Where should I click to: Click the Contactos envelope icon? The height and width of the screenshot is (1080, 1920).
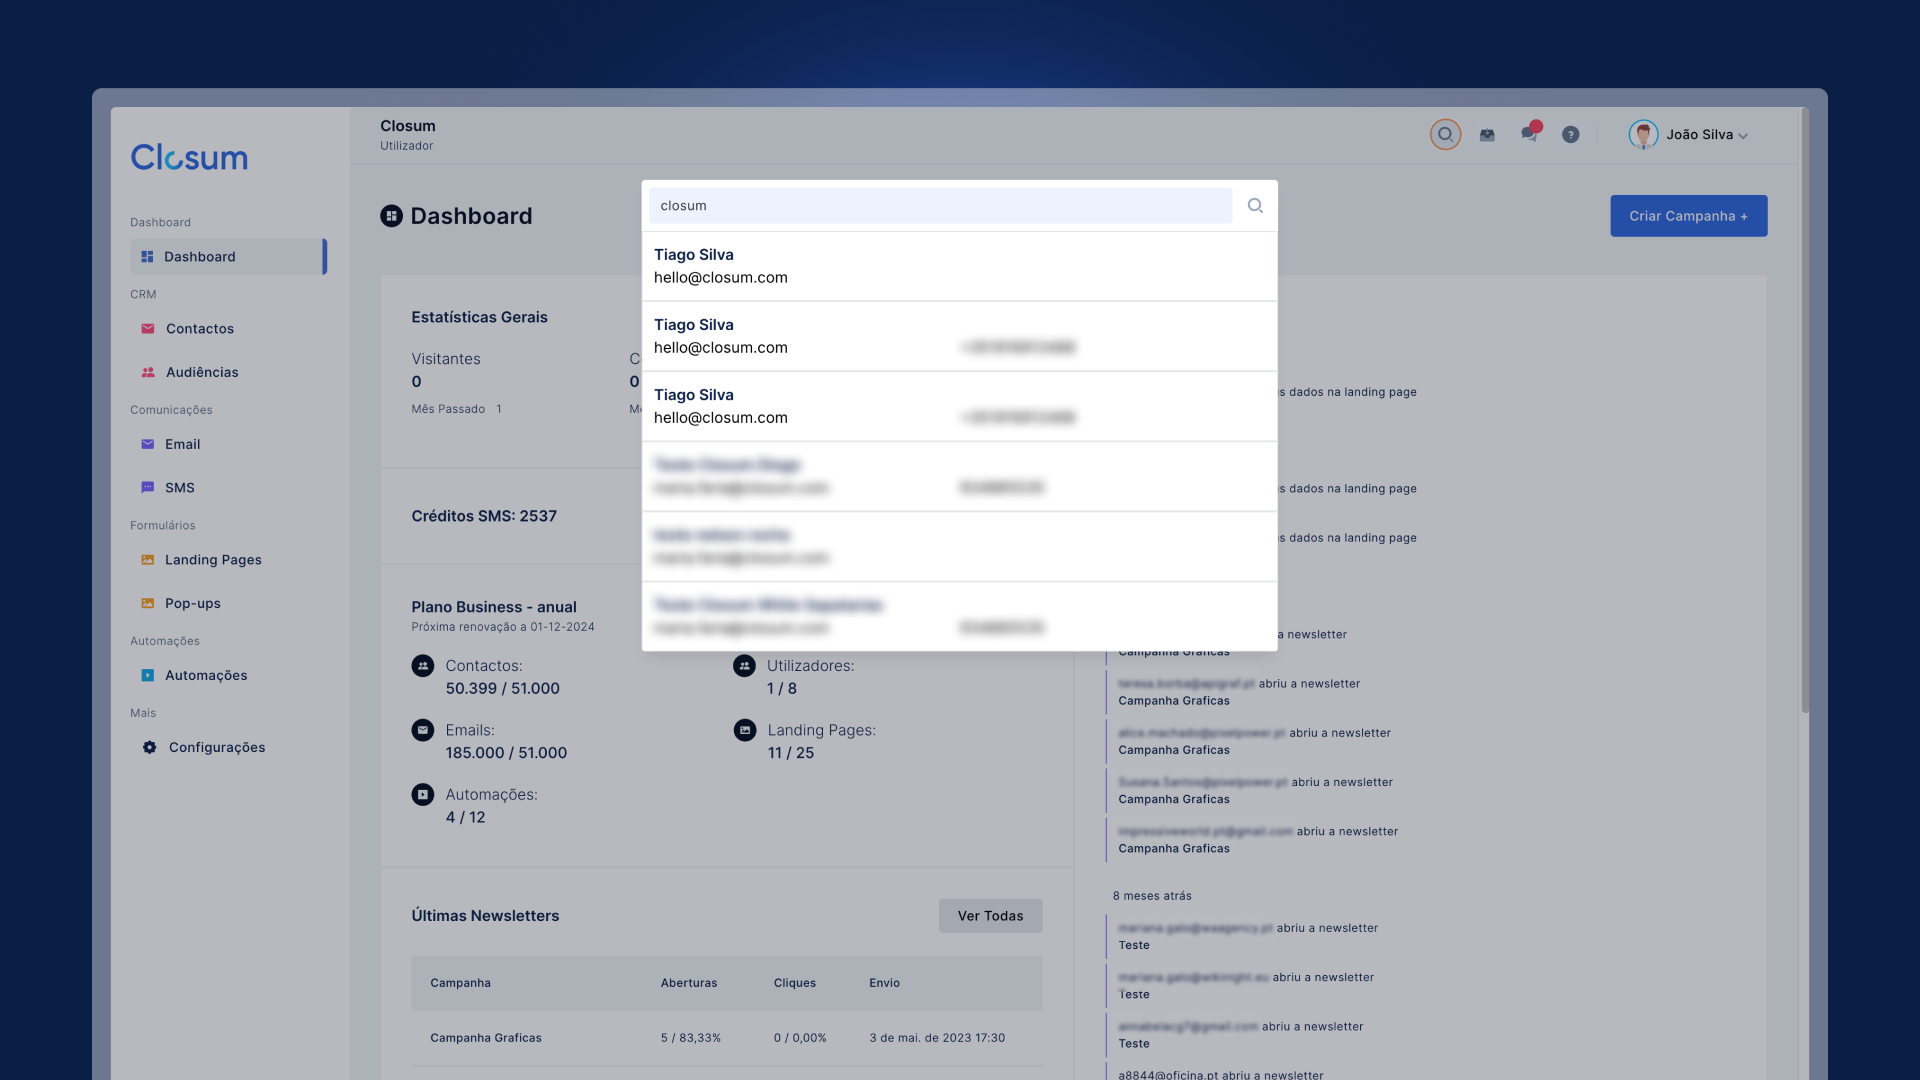pos(148,329)
